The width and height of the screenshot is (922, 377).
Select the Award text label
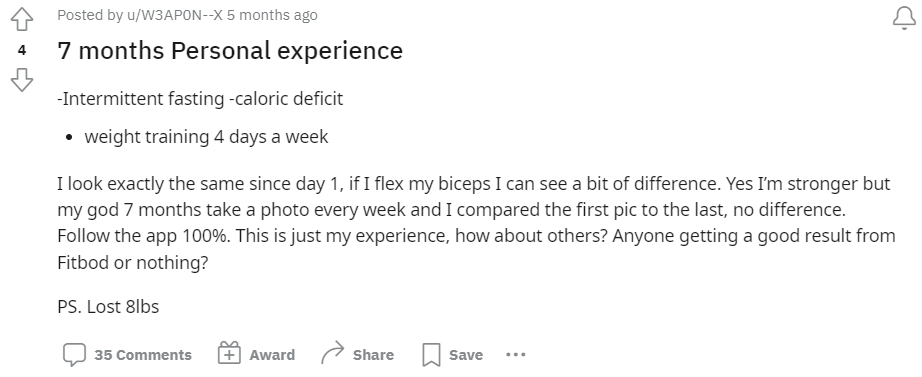272,355
